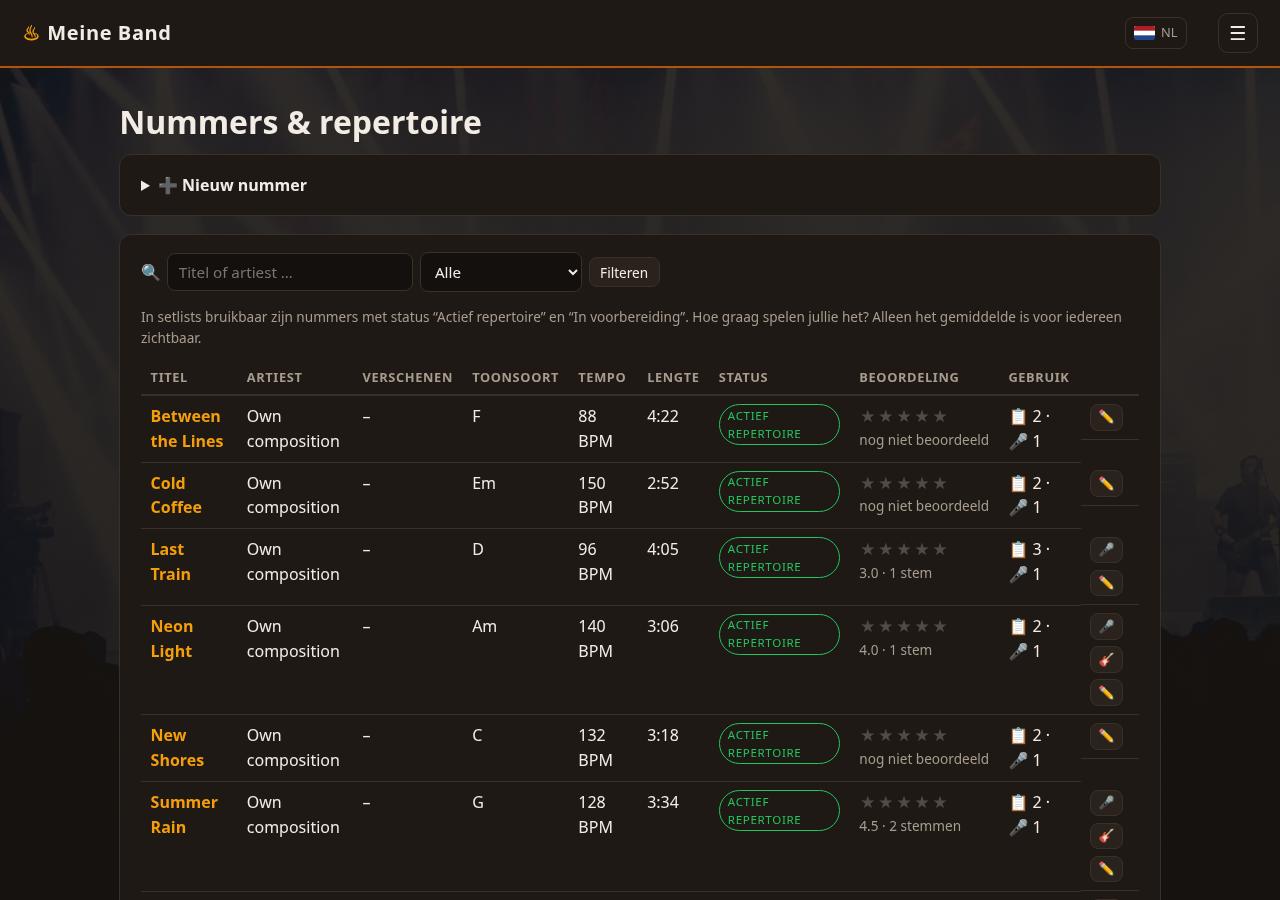Open the Summer Rain song link
Screen dimensions: 1280x900
pos(184,814)
